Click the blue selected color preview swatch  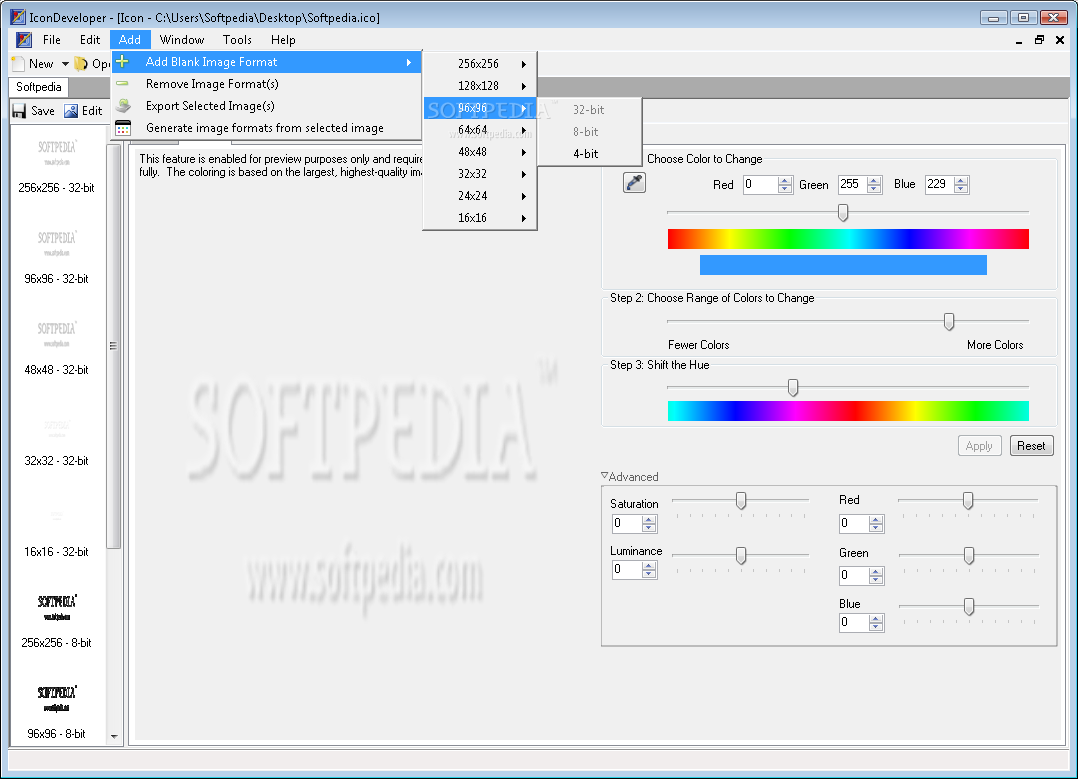(x=843, y=265)
